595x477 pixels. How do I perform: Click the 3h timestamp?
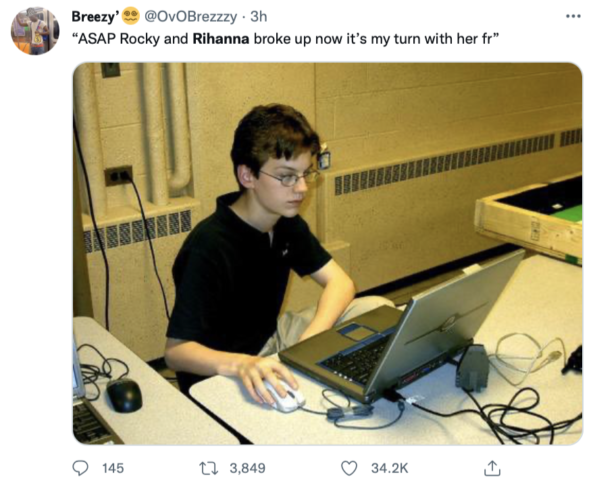(x=258, y=16)
